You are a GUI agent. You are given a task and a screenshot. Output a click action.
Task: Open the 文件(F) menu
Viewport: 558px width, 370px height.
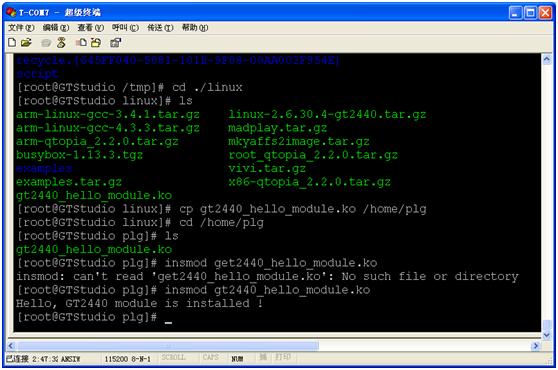click(21, 28)
